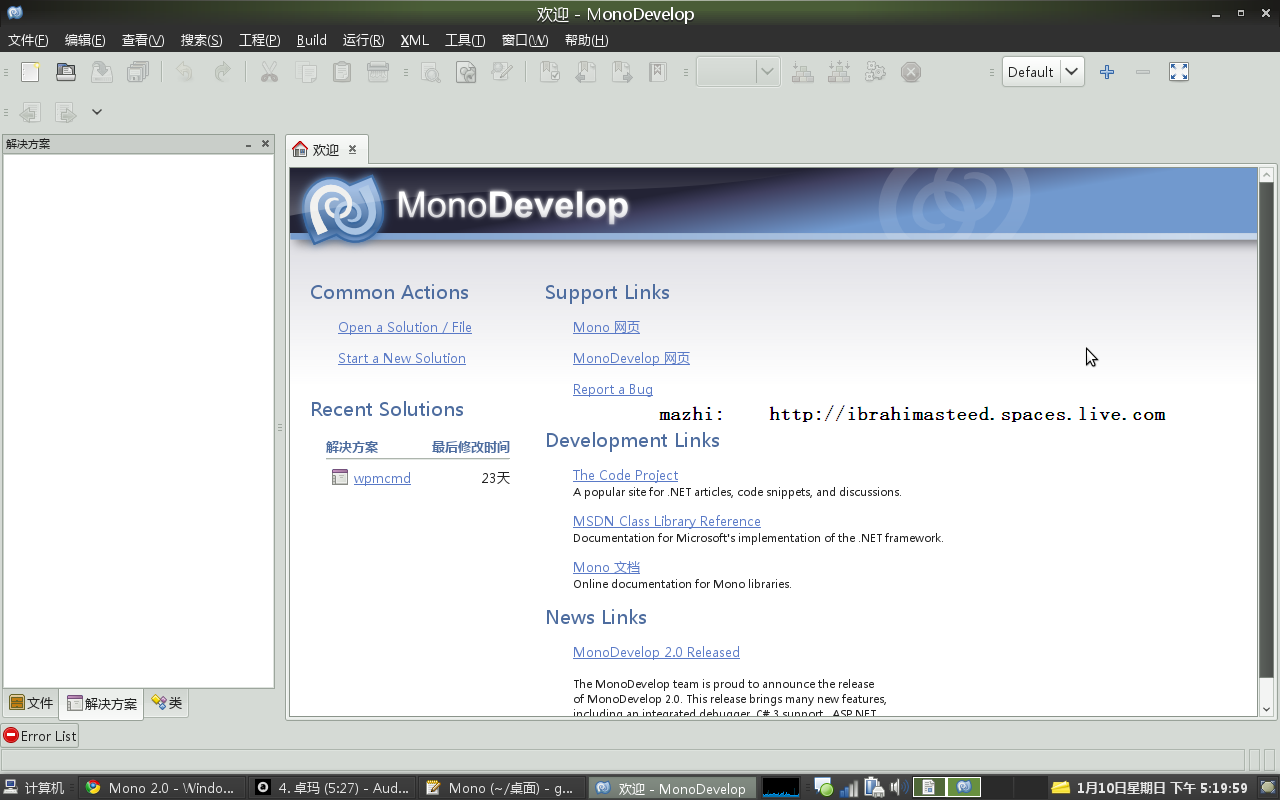
Task: Open the Mono 文档 link
Action: click(606, 567)
